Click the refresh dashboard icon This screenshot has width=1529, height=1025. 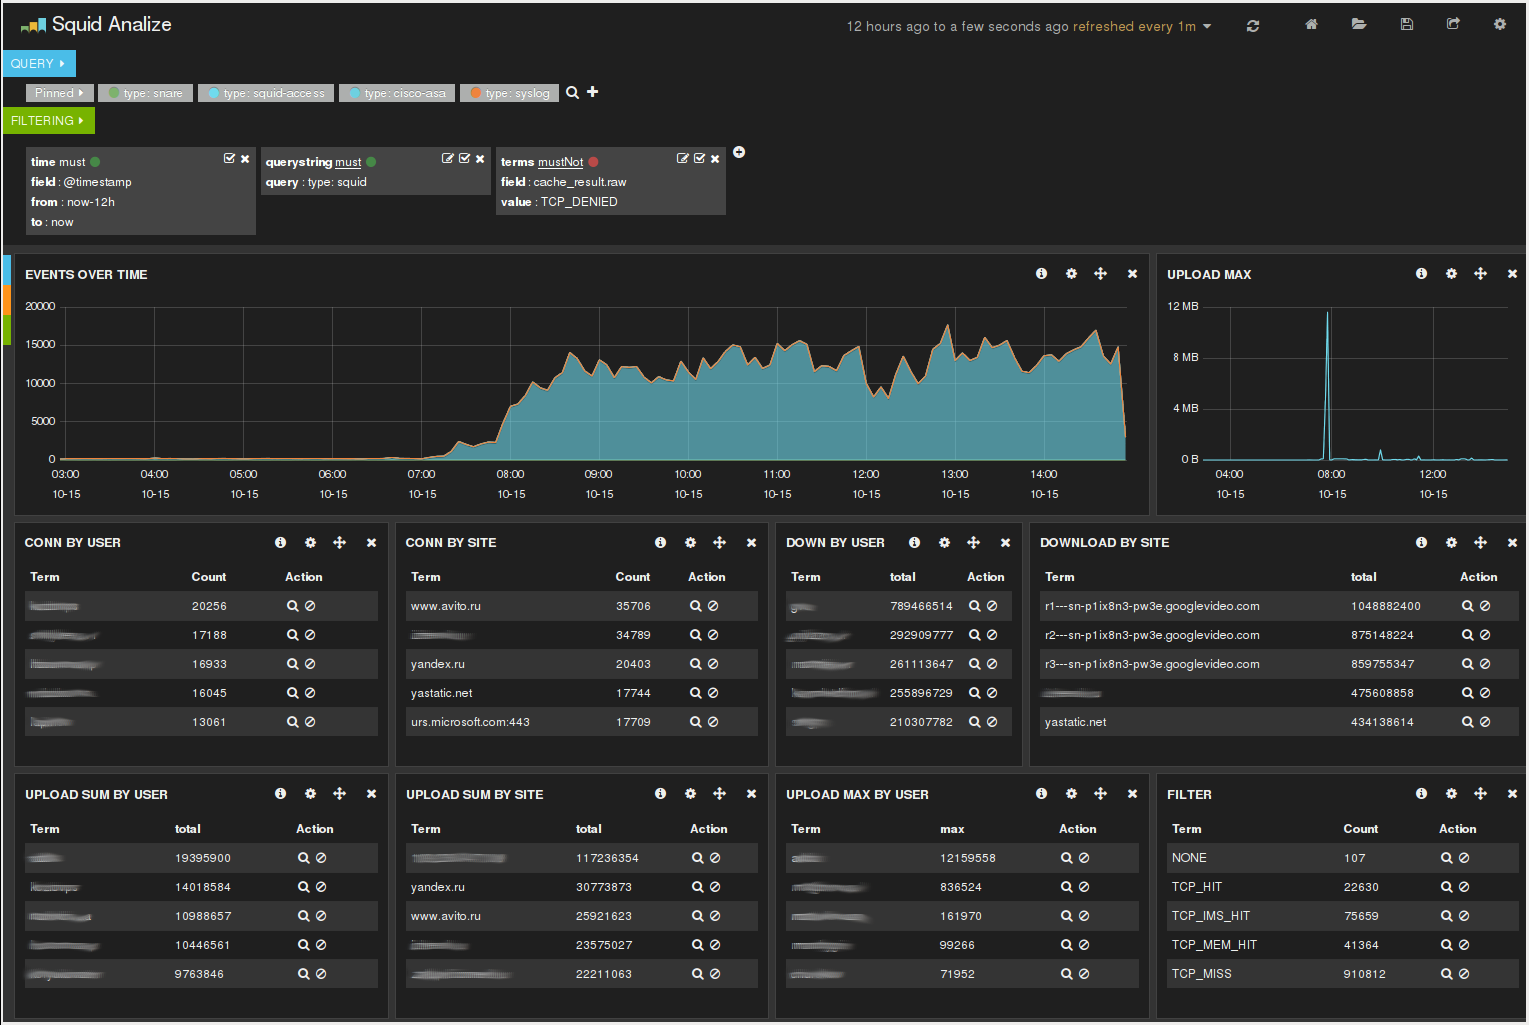1253,26
